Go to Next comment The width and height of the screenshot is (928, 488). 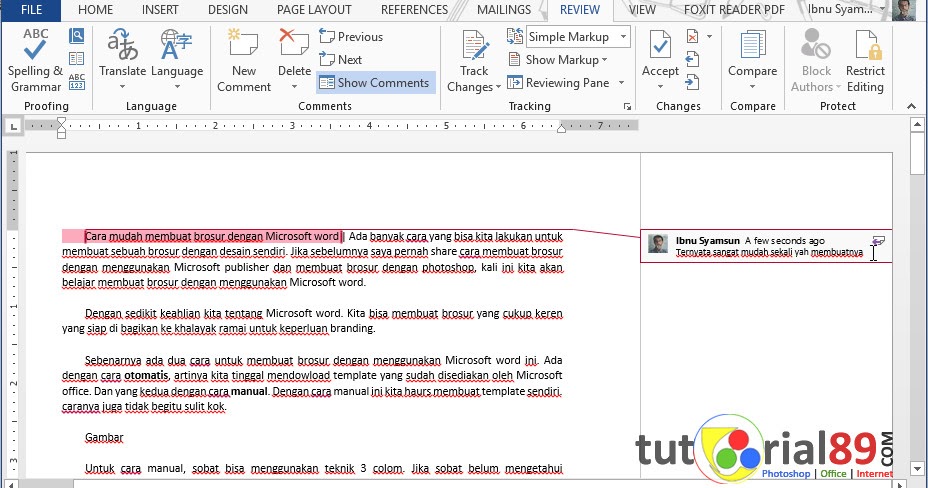tap(340, 60)
